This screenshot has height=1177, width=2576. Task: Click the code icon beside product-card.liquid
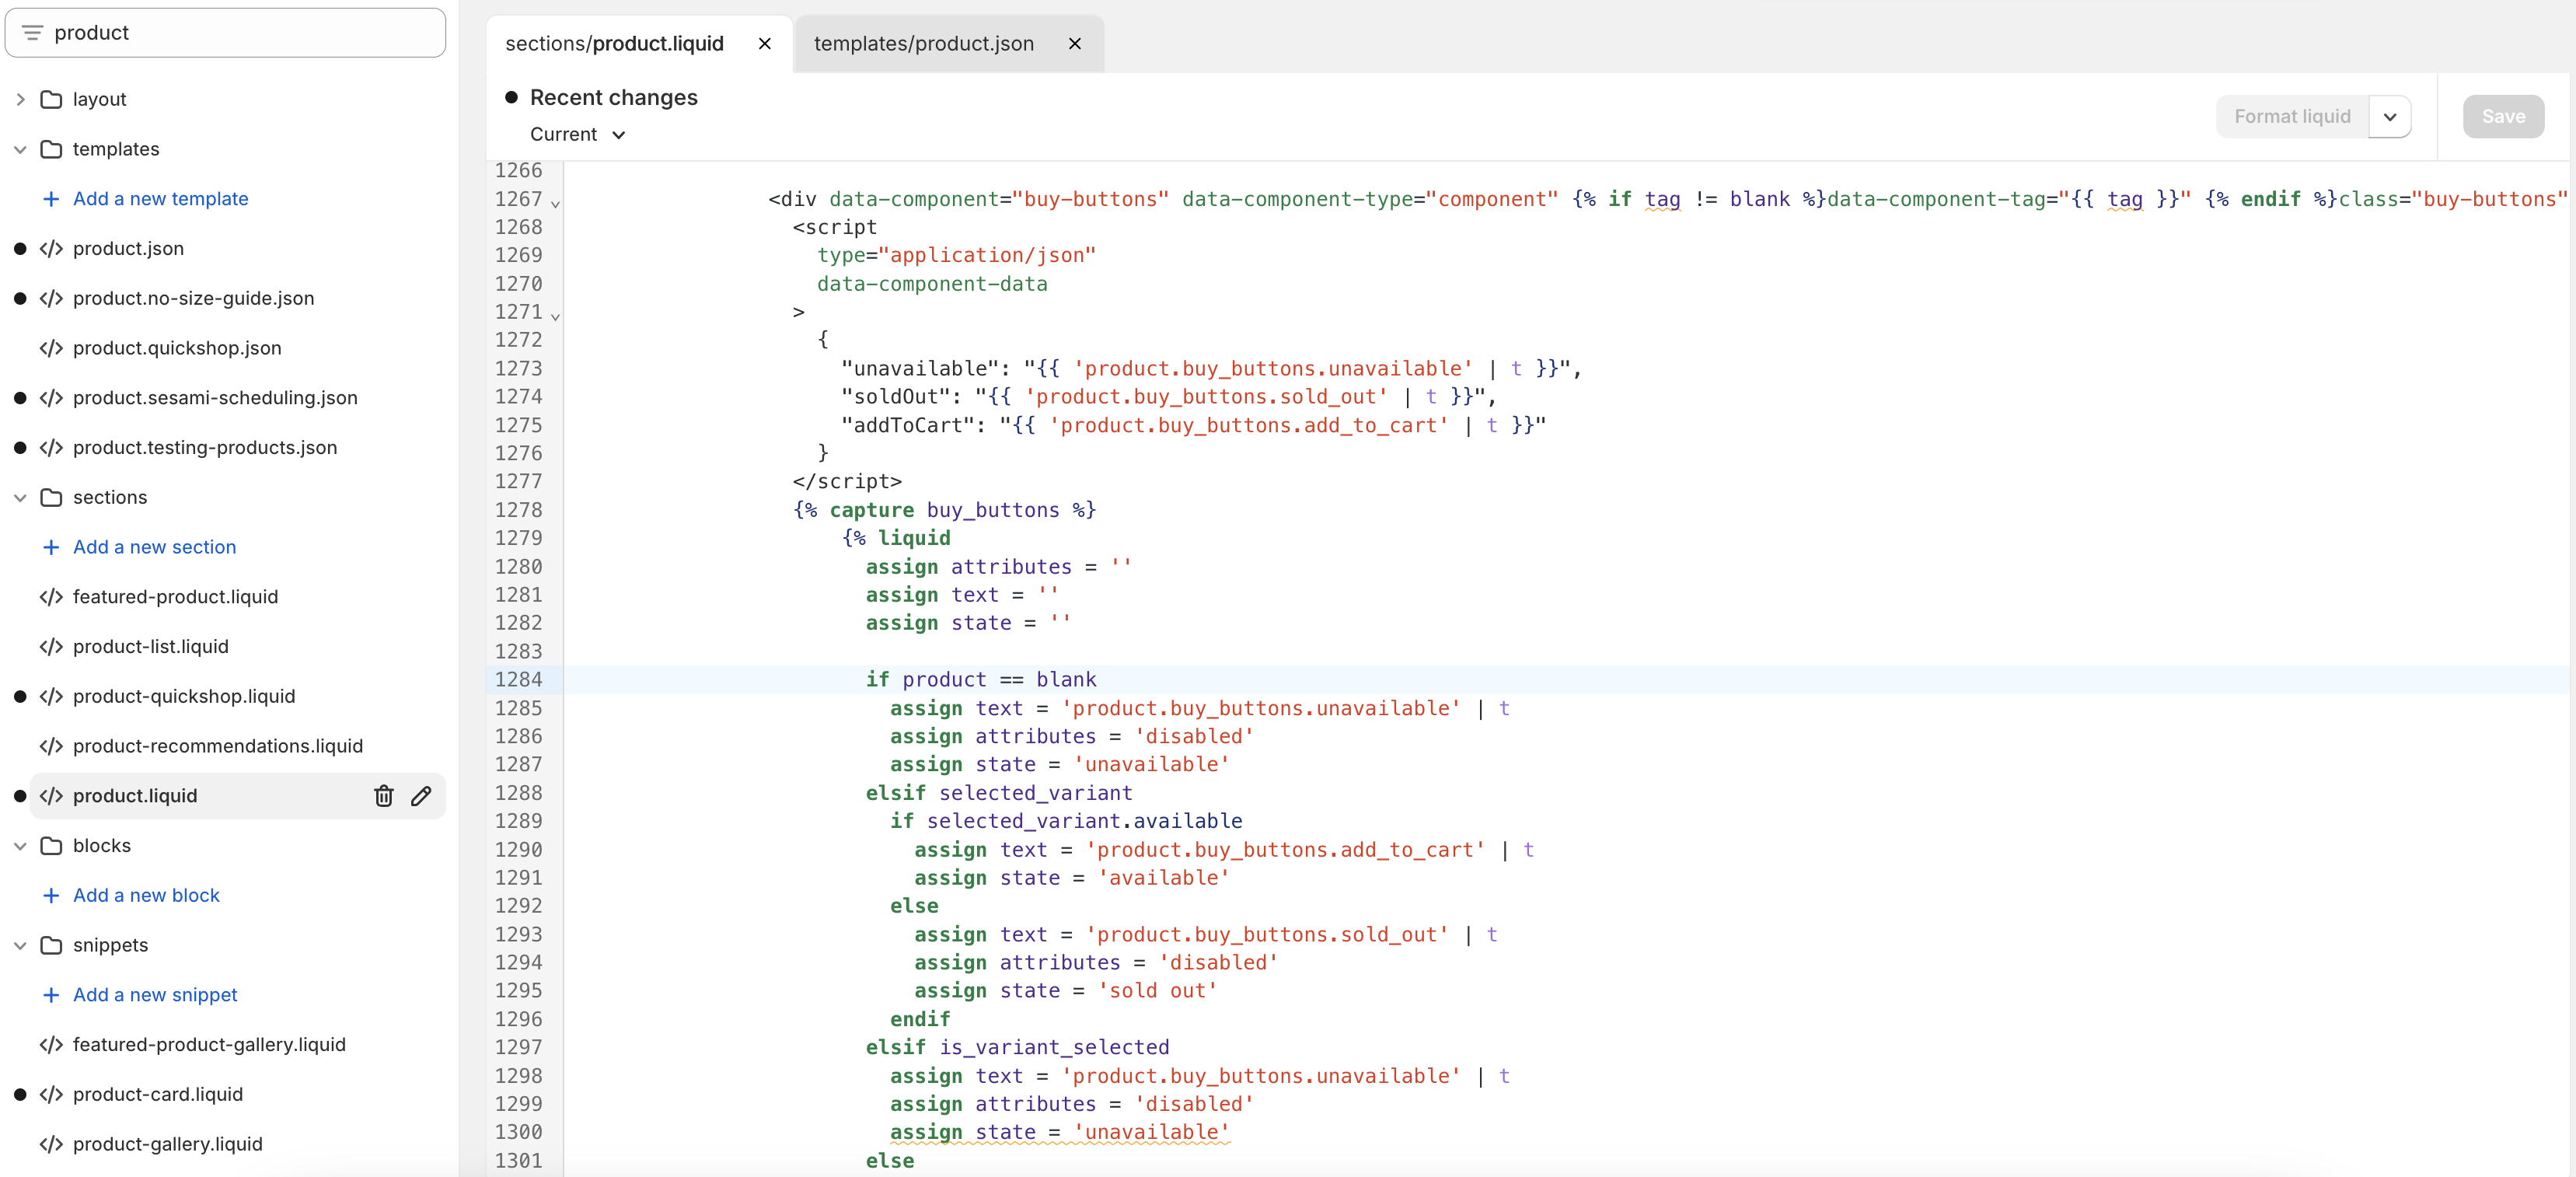tap(51, 1094)
